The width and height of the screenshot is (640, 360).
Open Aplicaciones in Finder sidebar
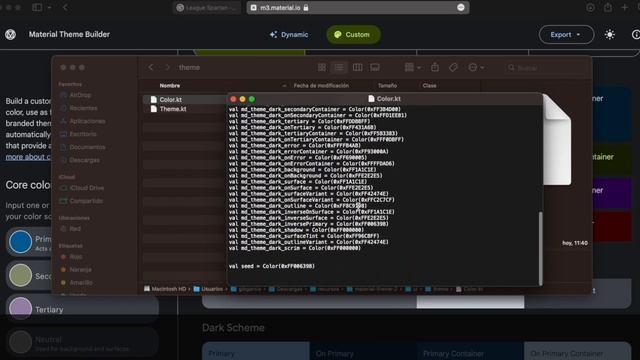click(x=87, y=121)
